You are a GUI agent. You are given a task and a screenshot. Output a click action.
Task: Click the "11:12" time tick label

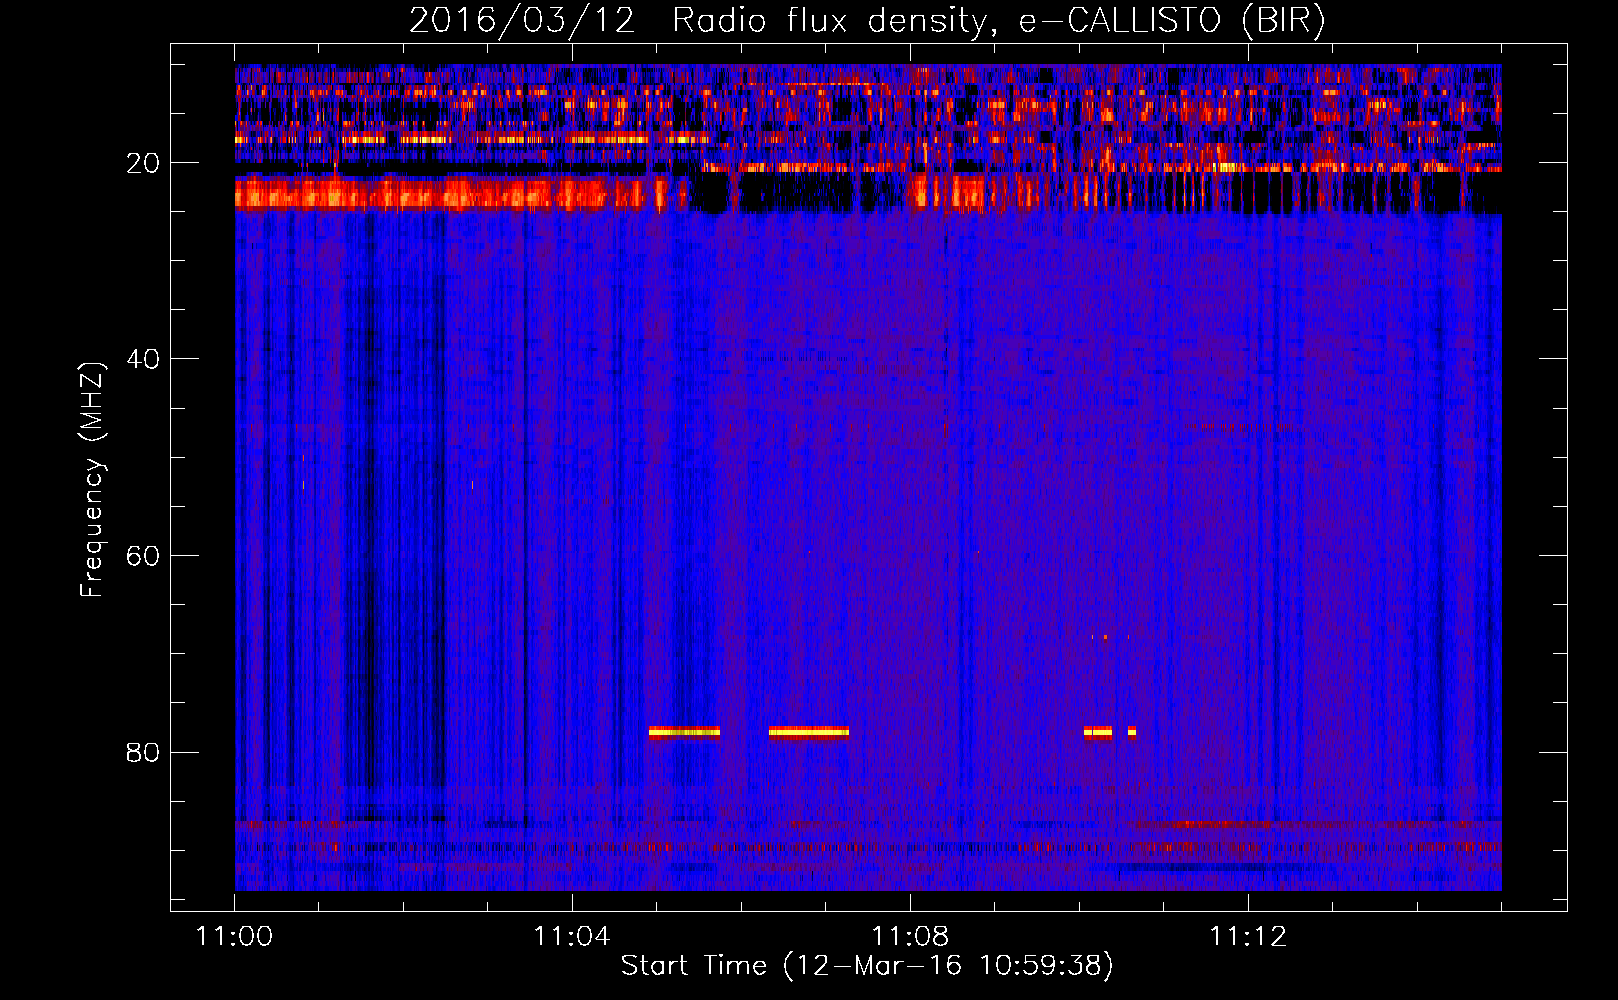[1248, 937]
